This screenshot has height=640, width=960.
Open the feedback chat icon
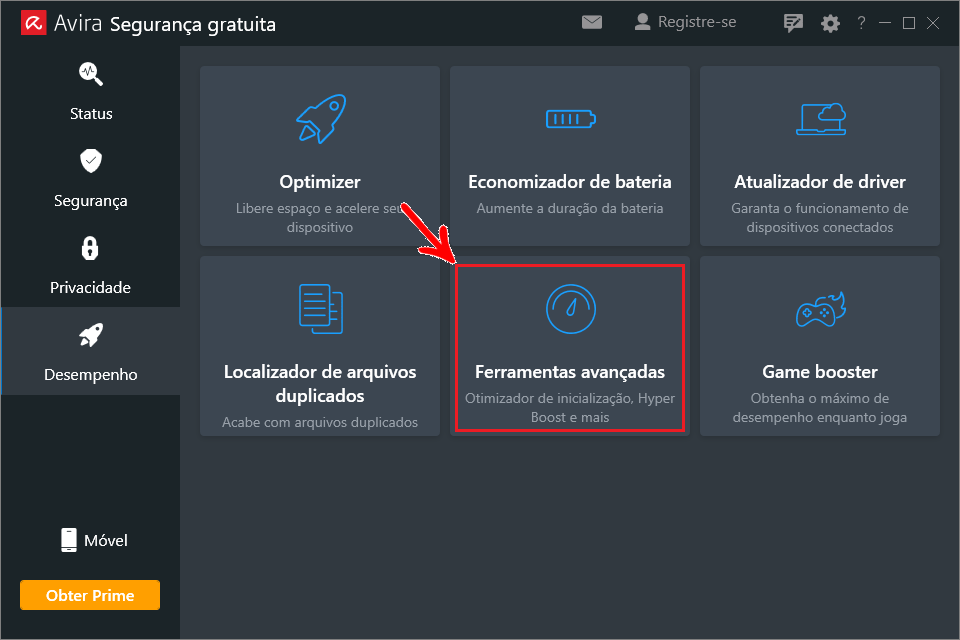pyautogui.click(x=793, y=23)
